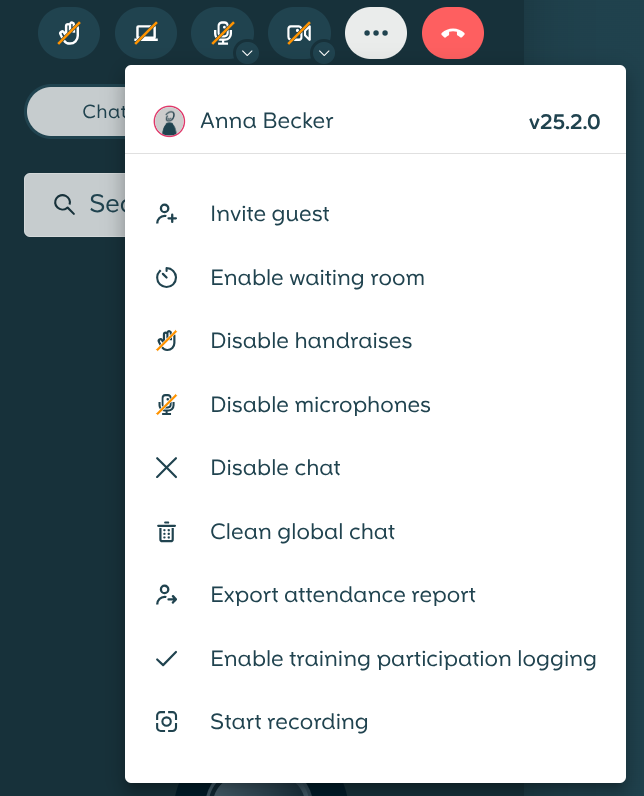Screen dimensions: 644x796
Task: Hang up with the red end-call button
Action: click(x=453, y=33)
